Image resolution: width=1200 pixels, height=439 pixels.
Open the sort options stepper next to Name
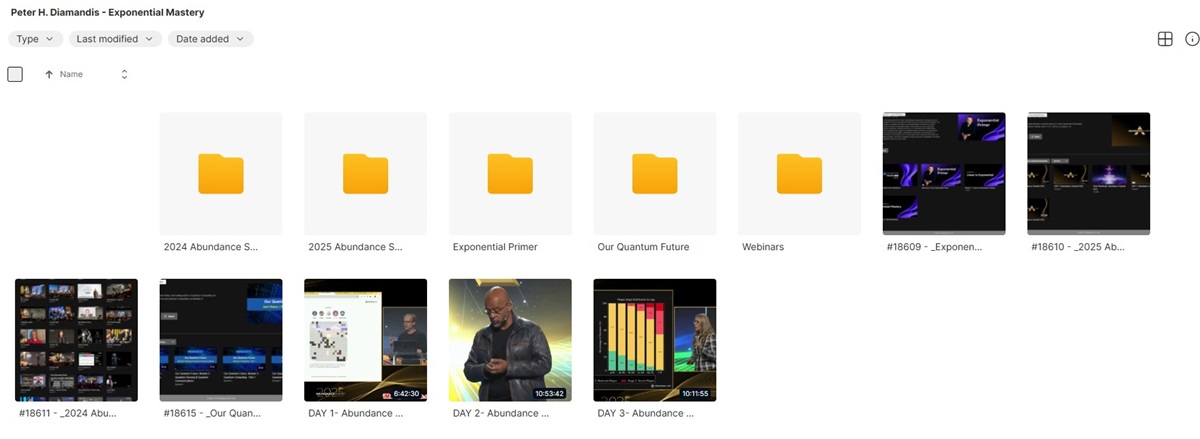pyautogui.click(x=124, y=75)
